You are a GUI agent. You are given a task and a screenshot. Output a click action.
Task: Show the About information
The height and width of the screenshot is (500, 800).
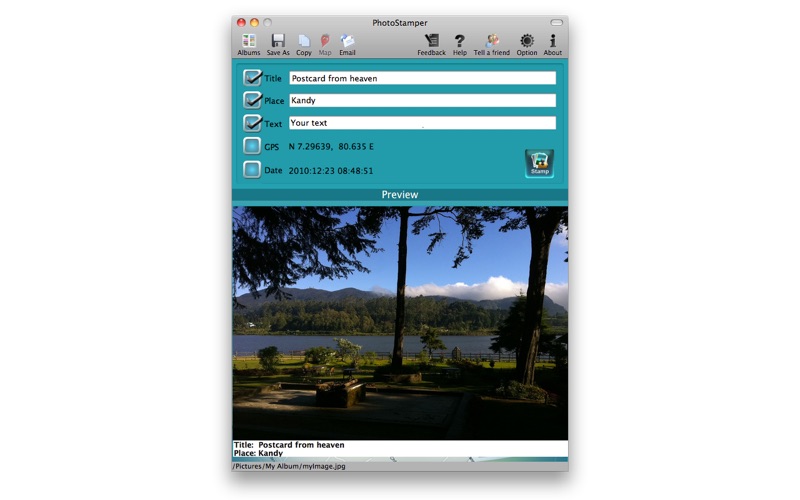[553, 42]
